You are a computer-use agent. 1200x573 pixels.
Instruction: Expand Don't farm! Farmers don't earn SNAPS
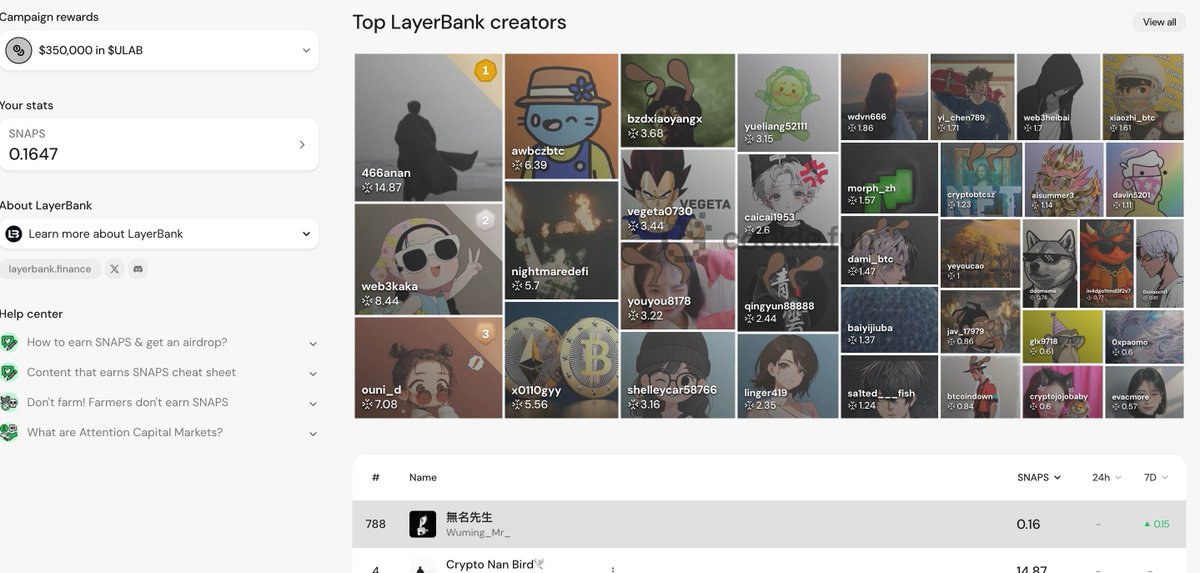click(312, 403)
